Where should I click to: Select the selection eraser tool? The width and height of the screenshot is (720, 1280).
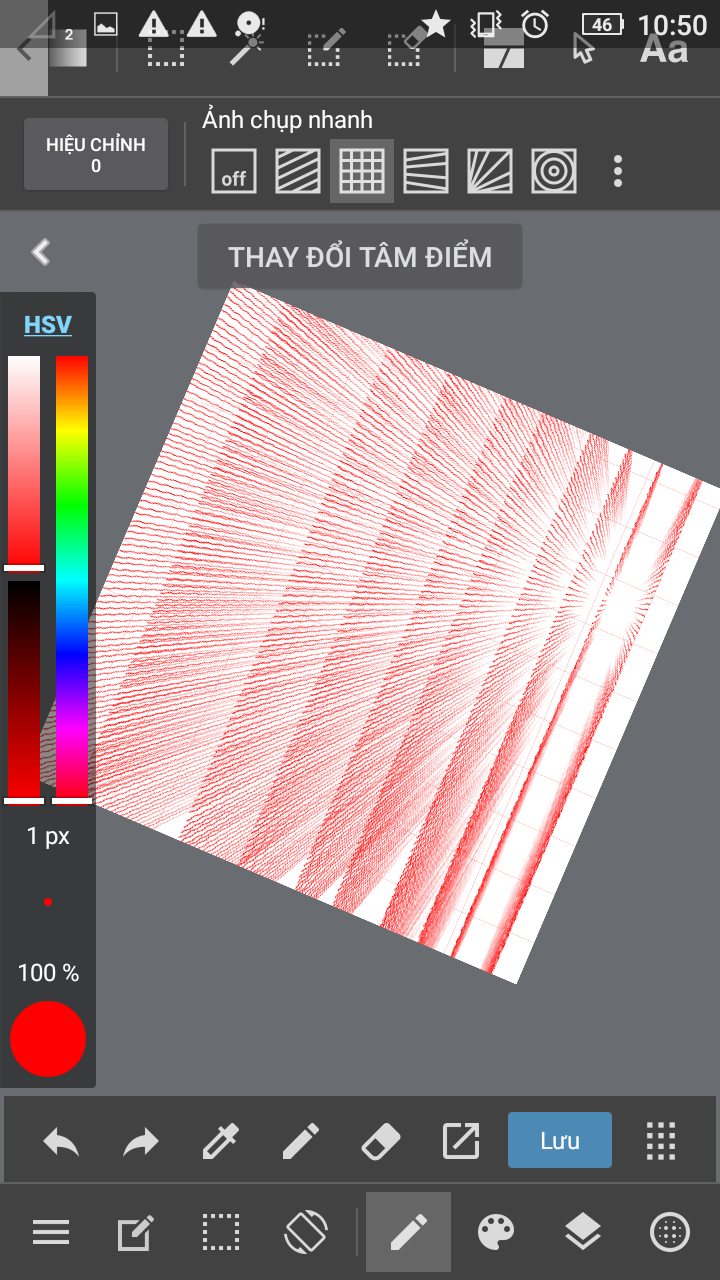coord(405,48)
